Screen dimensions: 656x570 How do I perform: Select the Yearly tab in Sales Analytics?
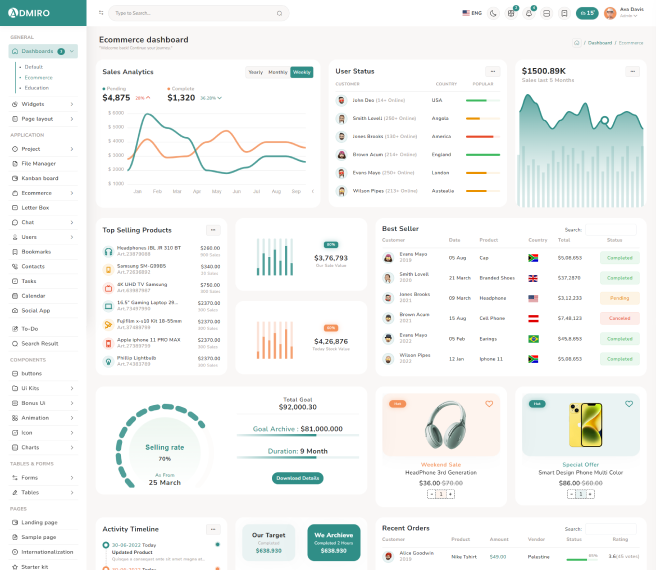(x=256, y=72)
